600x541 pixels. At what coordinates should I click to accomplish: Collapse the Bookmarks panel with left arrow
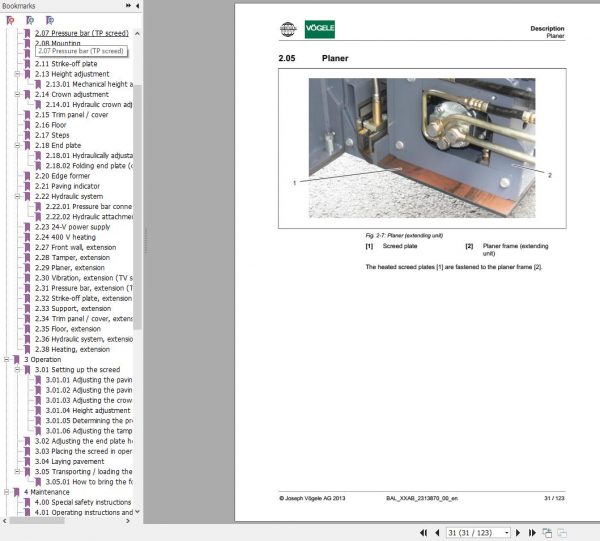click(137, 6)
